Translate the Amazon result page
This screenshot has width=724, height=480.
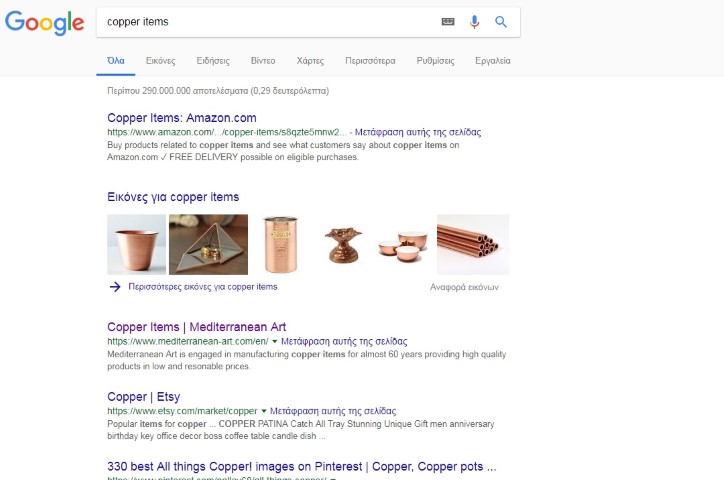pyautogui.click(x=418, y=132)
